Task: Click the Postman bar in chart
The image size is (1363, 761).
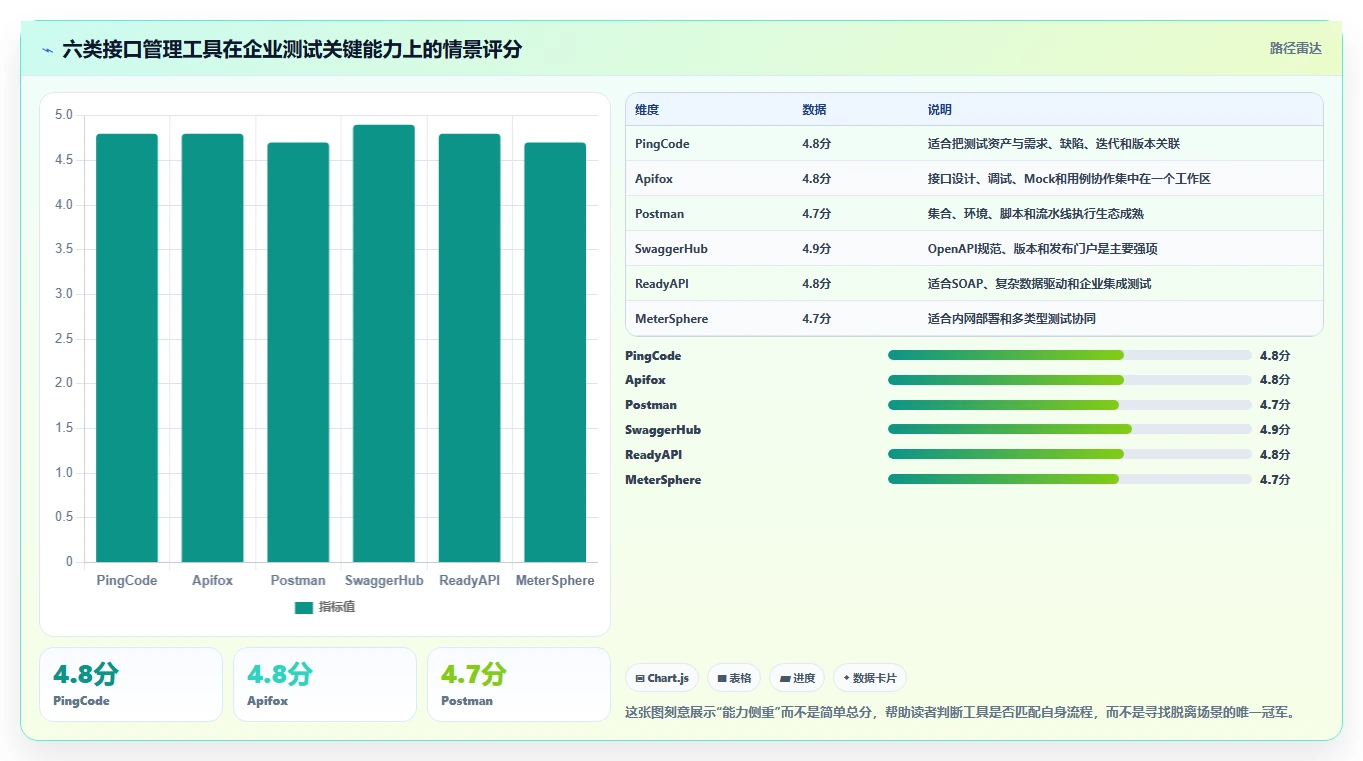Action: point(298,352)
